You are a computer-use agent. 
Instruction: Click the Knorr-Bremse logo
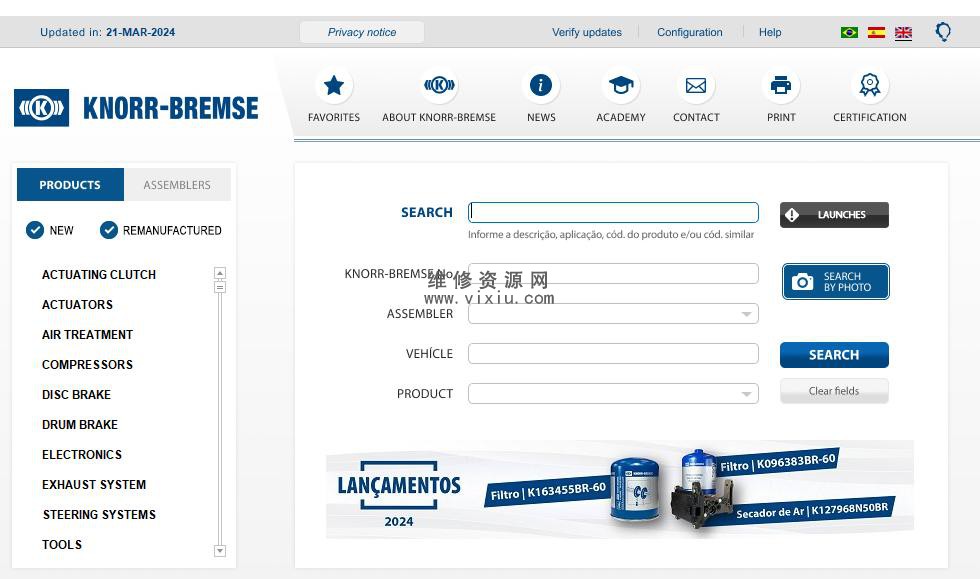pos(136,108)
